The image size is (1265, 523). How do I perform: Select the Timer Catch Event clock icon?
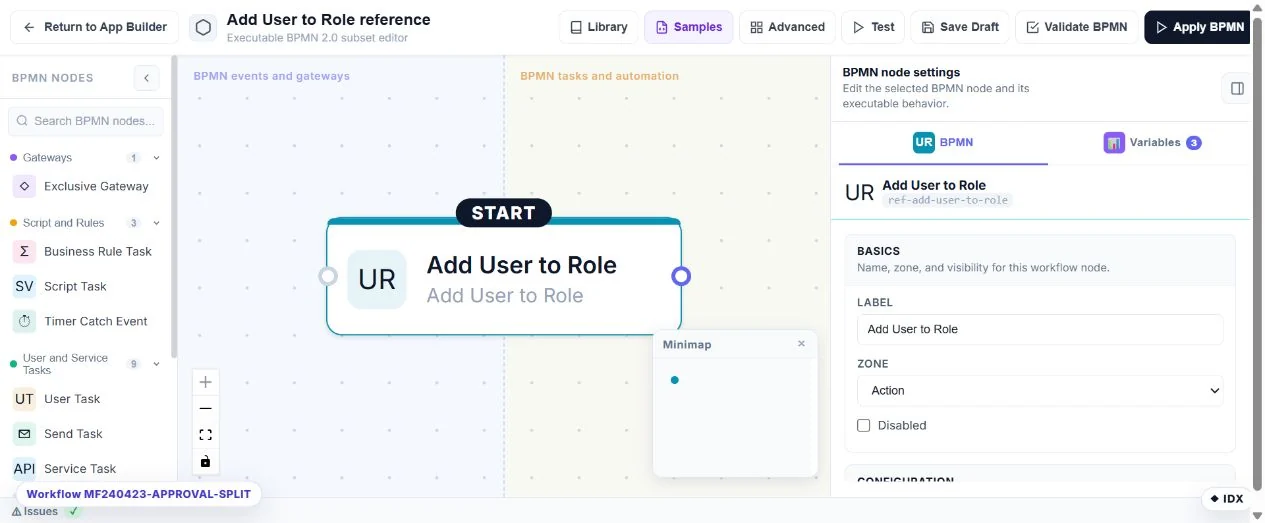[24, 321]
